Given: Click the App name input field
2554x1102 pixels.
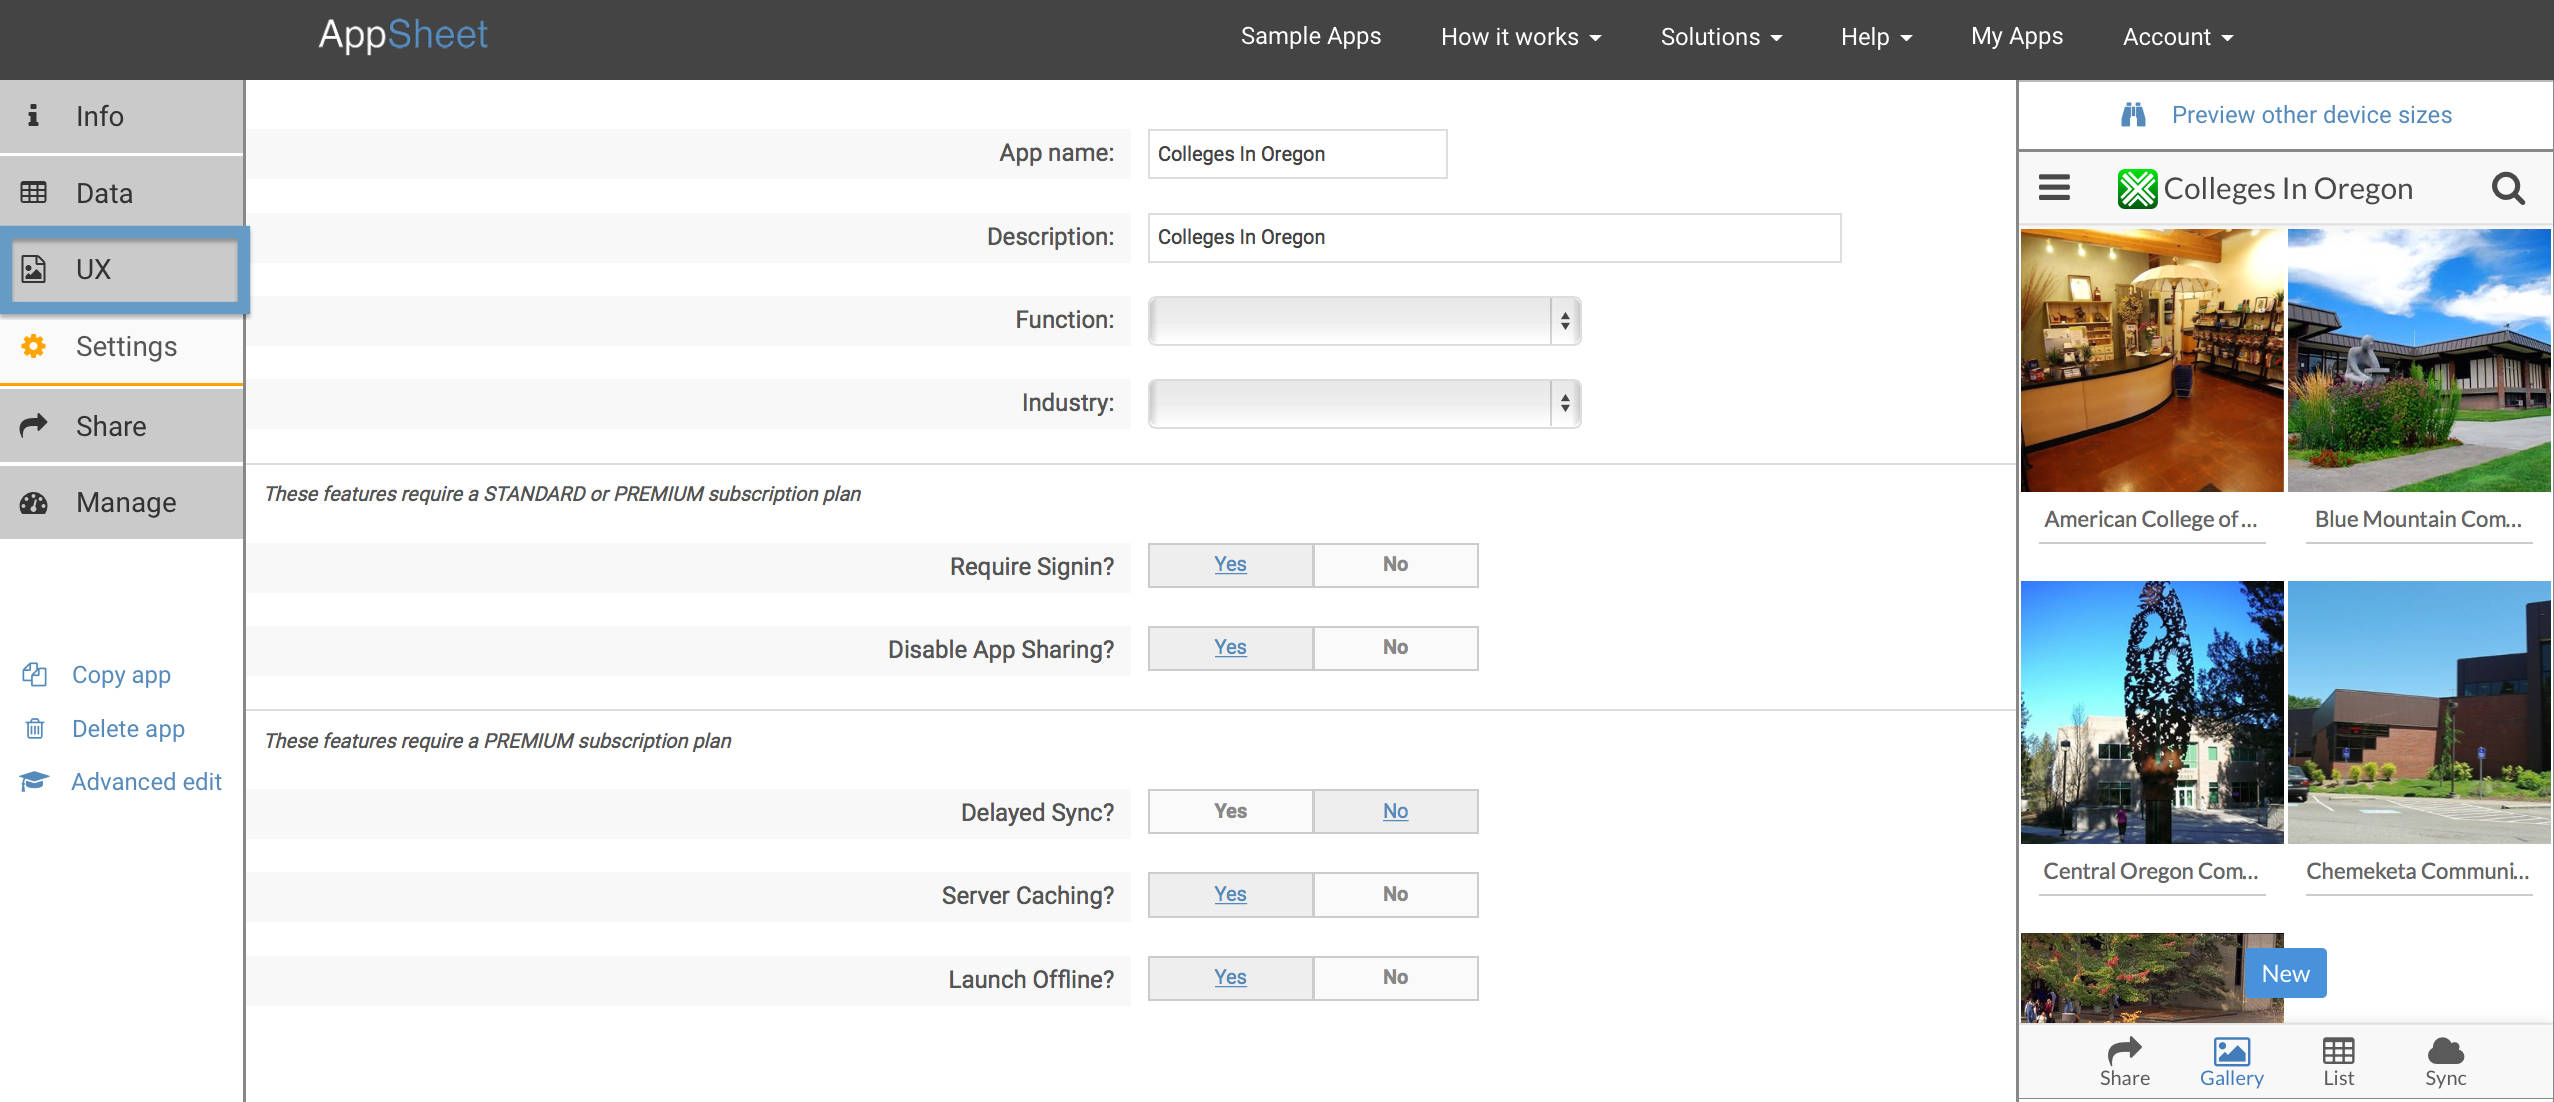Looking at the screenshot, I should [x=1296, y=153].
